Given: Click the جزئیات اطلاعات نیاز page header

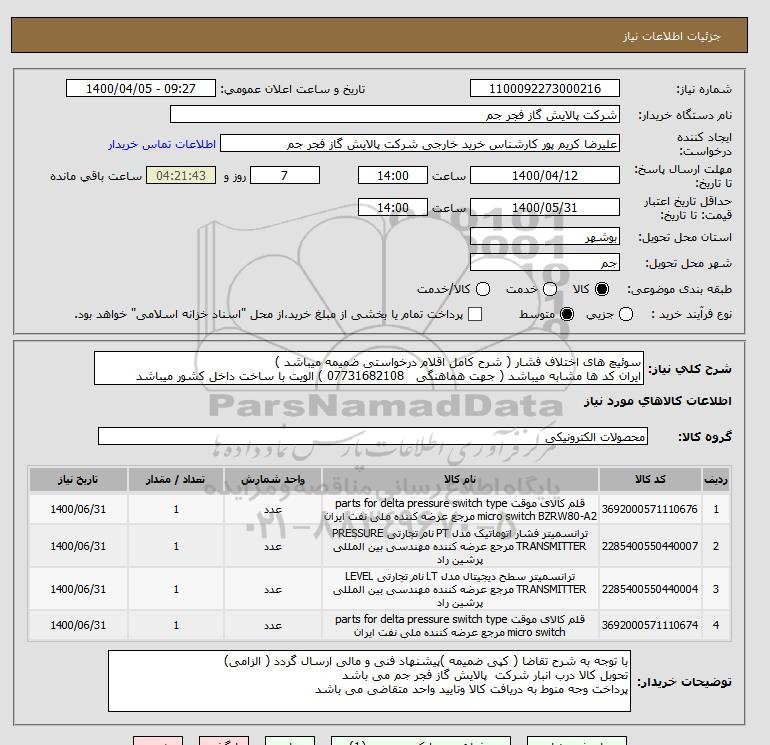Looking at the screenshot, I should point(671,36).
